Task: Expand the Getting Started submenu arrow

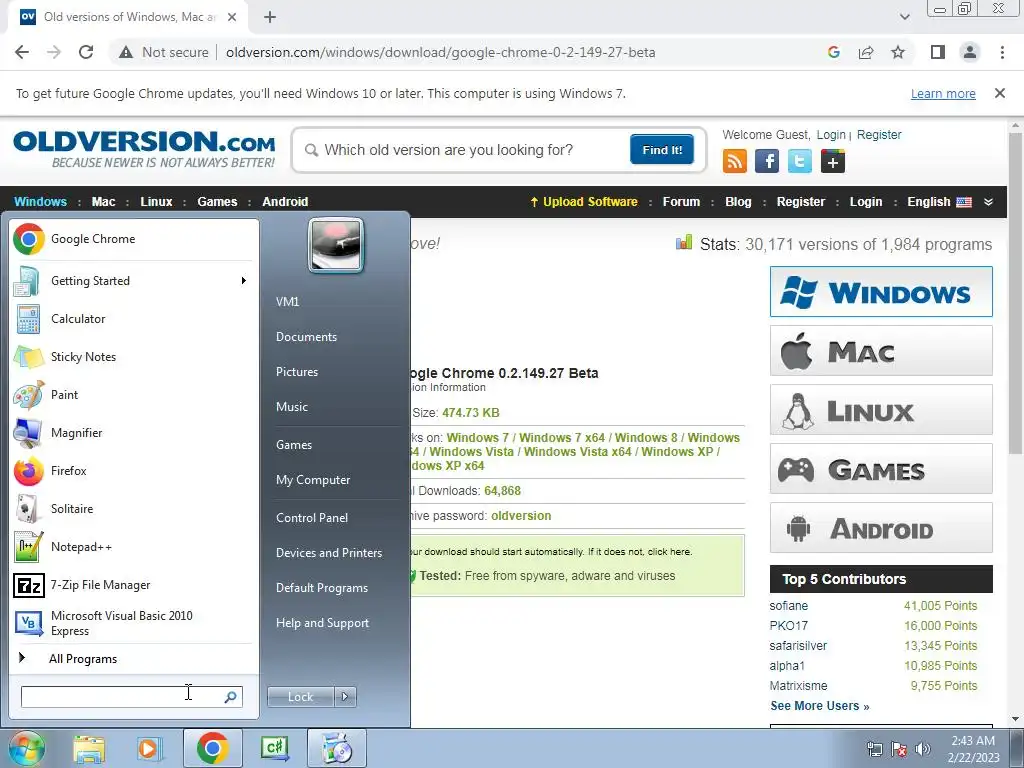Action: click(x=244, y=281)
